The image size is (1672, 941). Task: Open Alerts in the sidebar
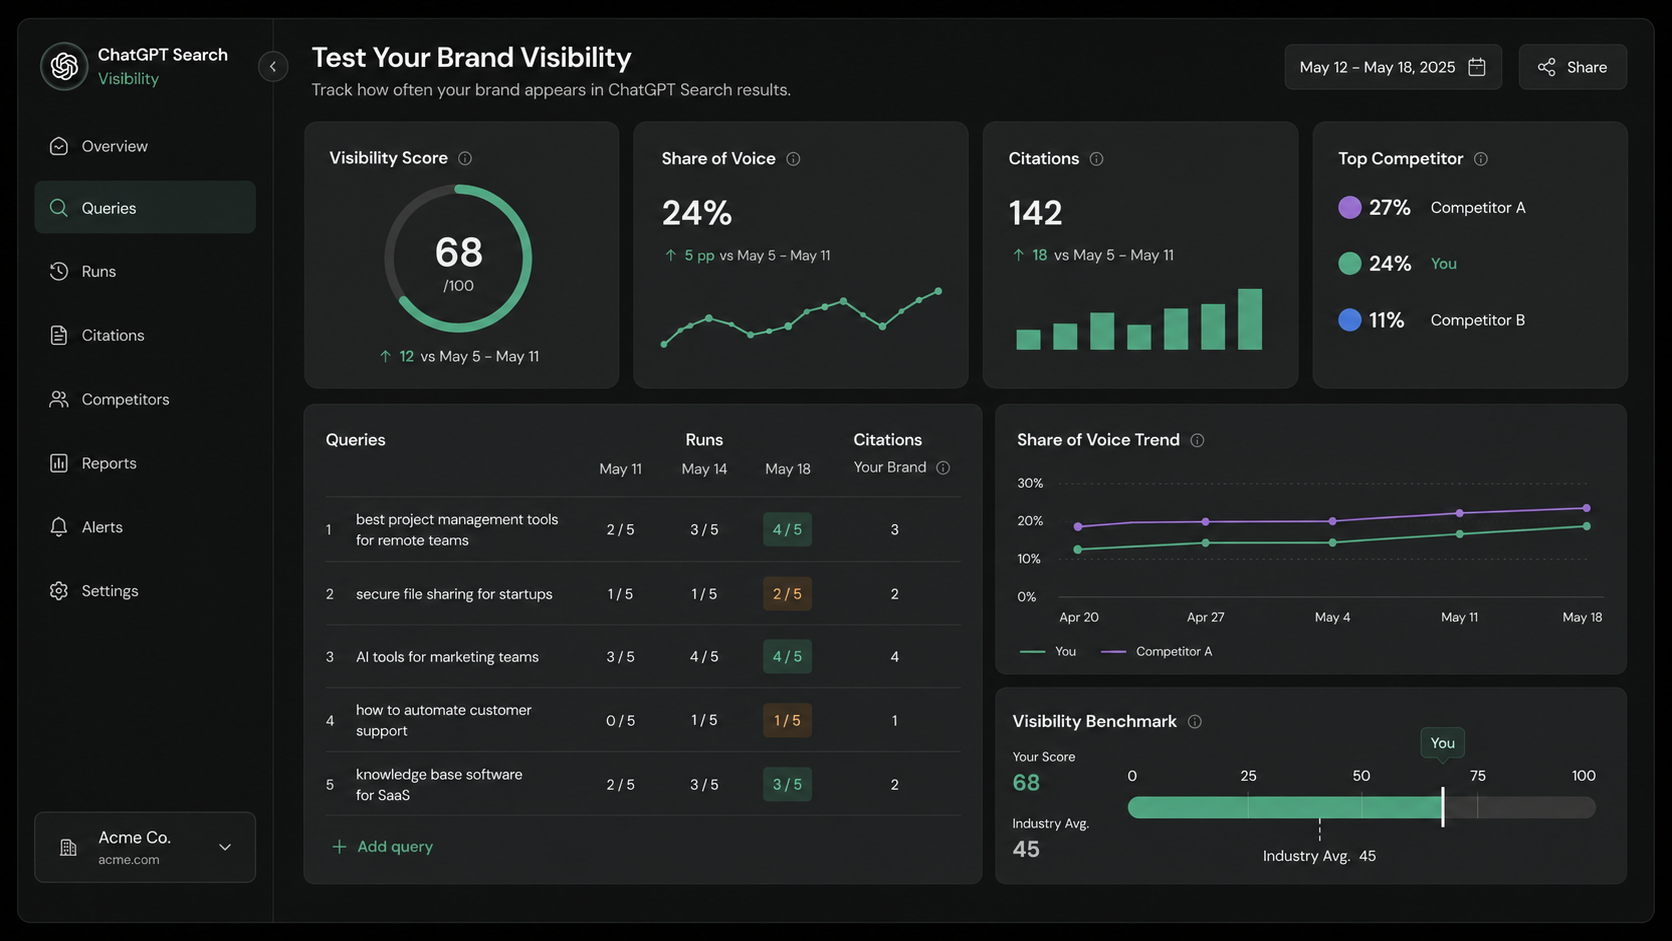click(x=145, y=527)
